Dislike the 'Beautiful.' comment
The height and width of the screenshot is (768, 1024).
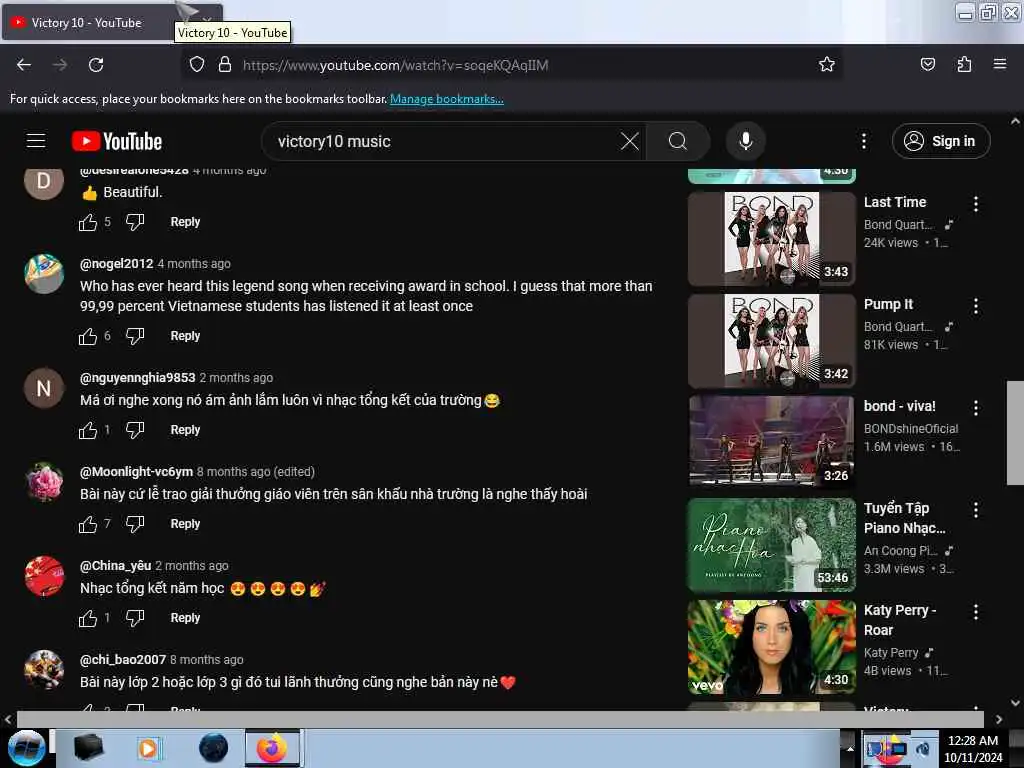tap(135, 222)
